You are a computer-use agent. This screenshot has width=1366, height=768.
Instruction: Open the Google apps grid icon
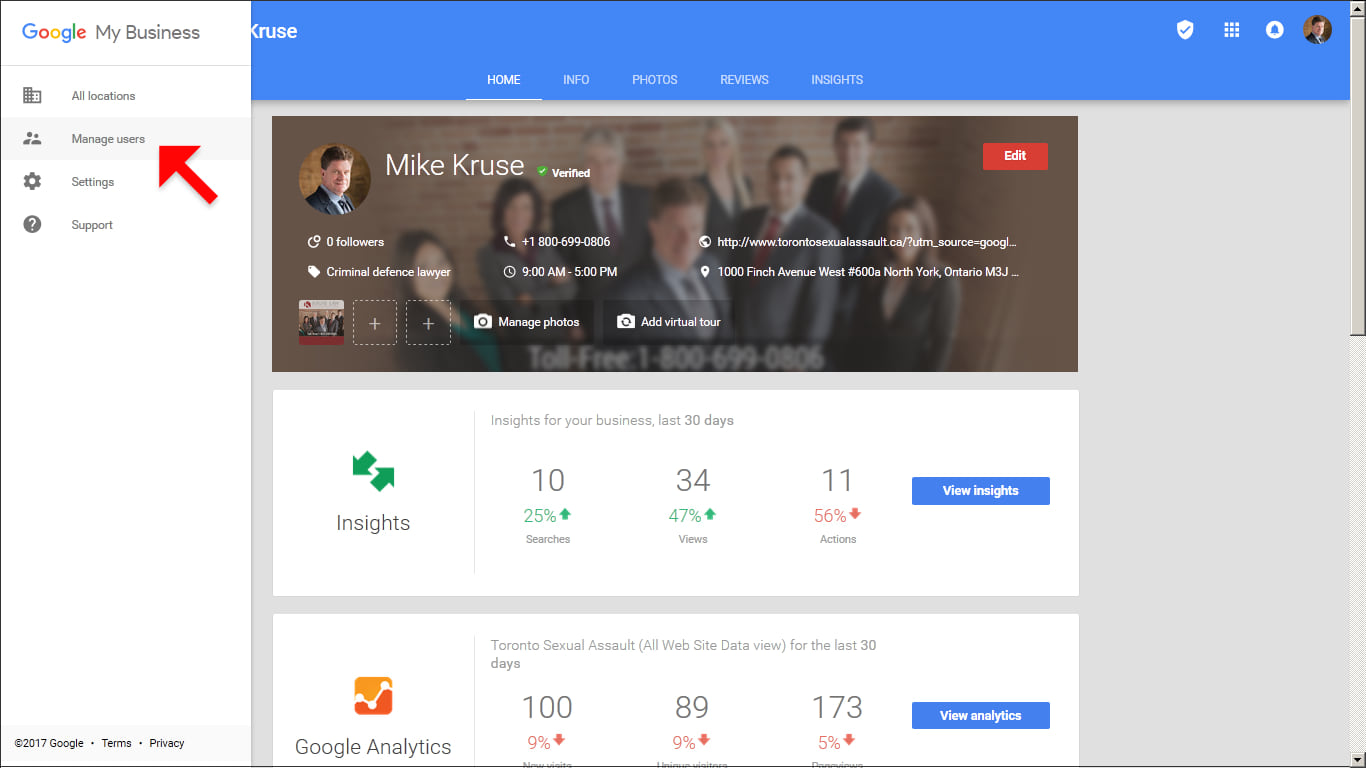[x=1232, y=30]
